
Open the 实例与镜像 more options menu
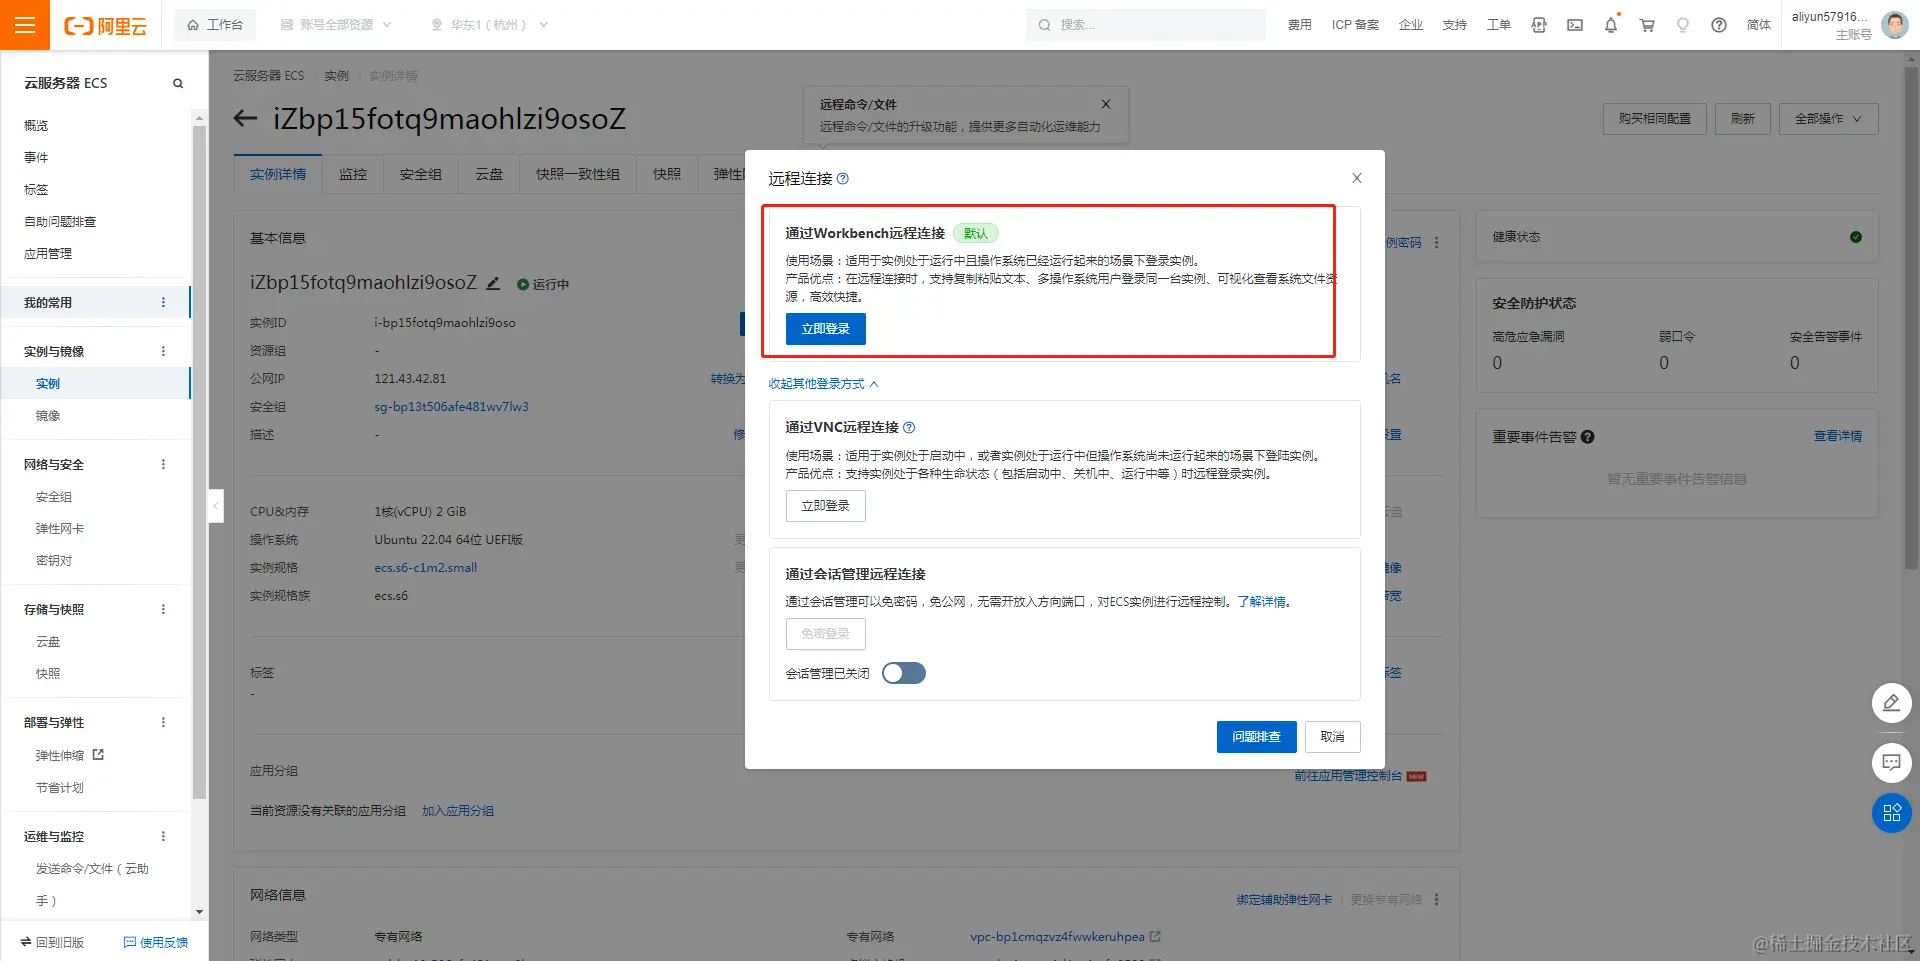pos(164,351)
